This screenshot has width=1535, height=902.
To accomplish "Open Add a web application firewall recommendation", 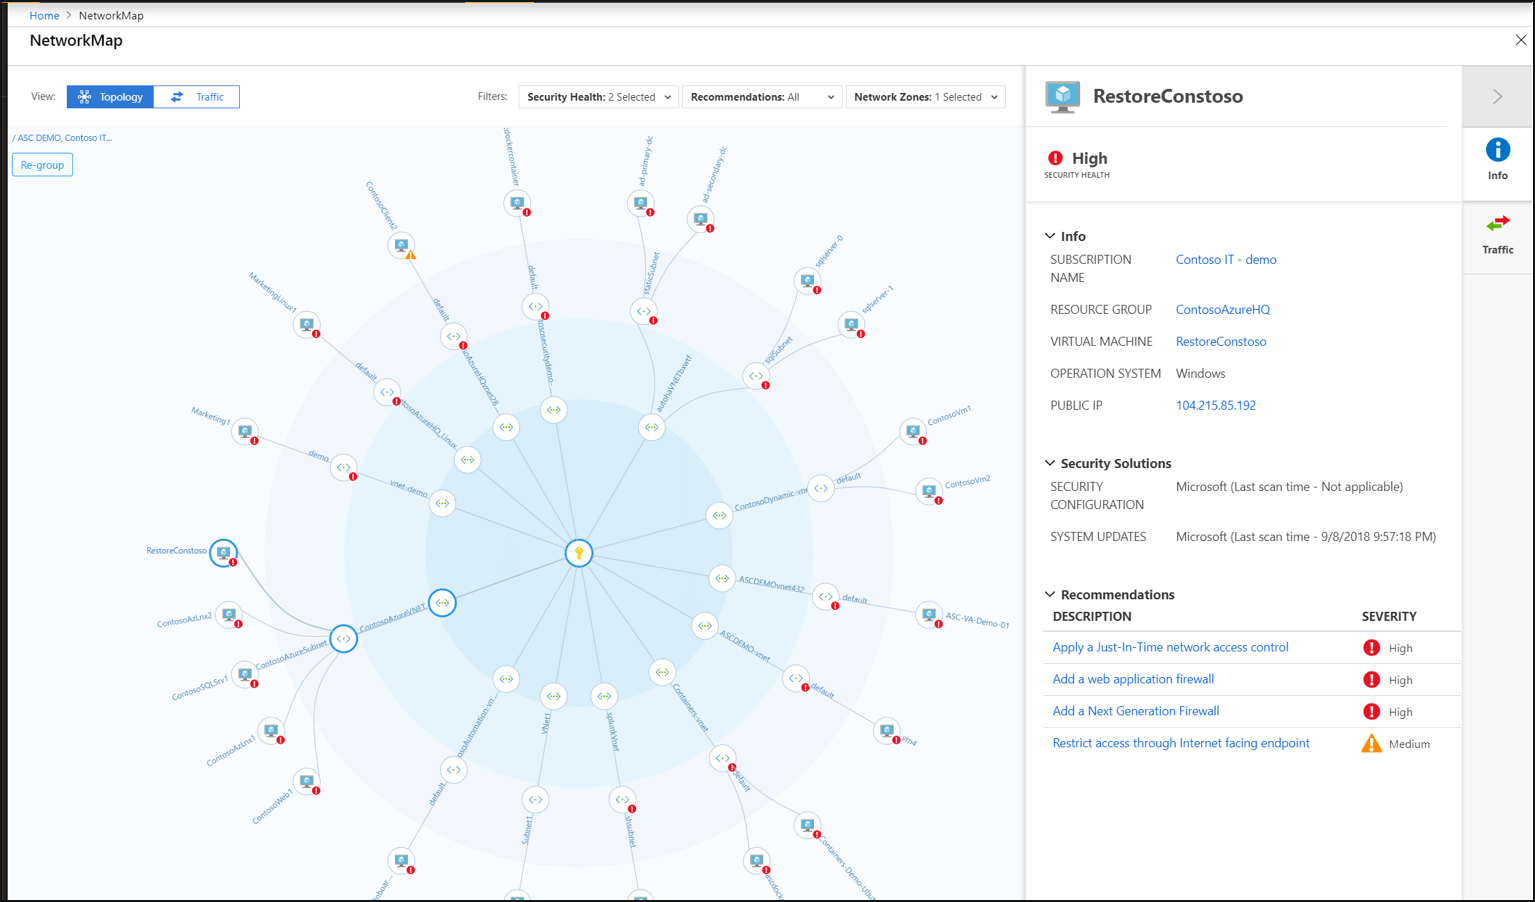I will [1133, 679].
